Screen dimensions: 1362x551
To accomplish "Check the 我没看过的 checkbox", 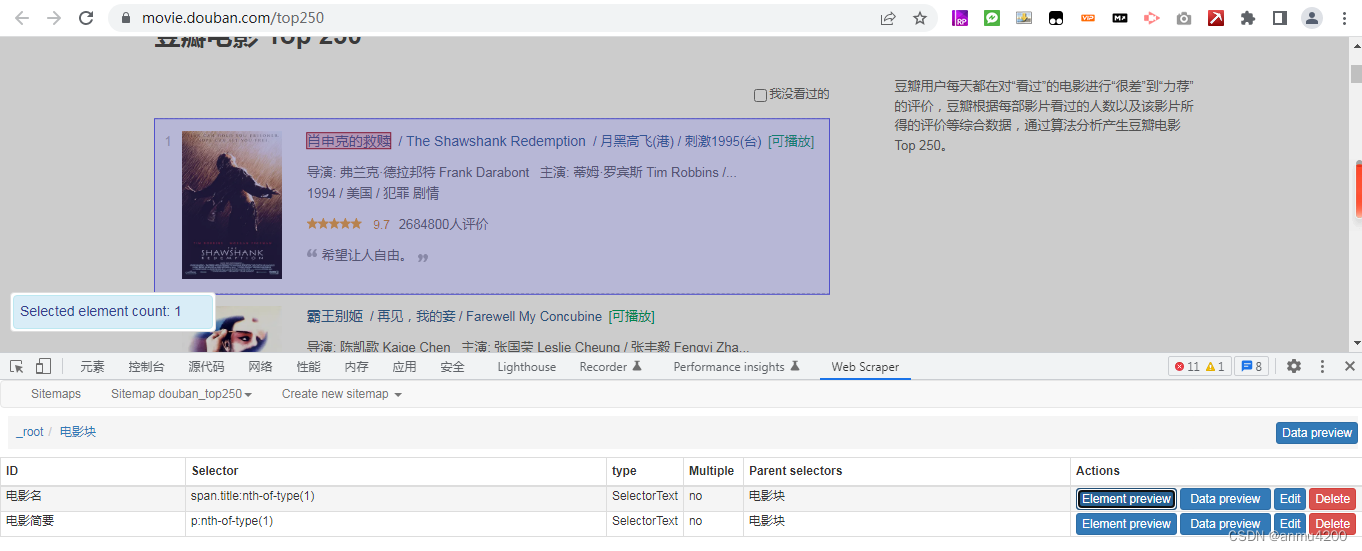I will point(760,95).
